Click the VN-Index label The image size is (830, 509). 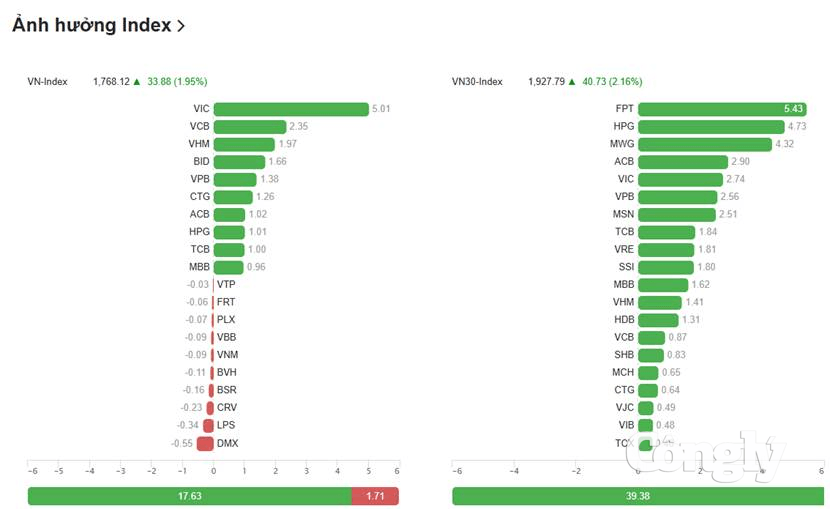click(x=48, y=81)
